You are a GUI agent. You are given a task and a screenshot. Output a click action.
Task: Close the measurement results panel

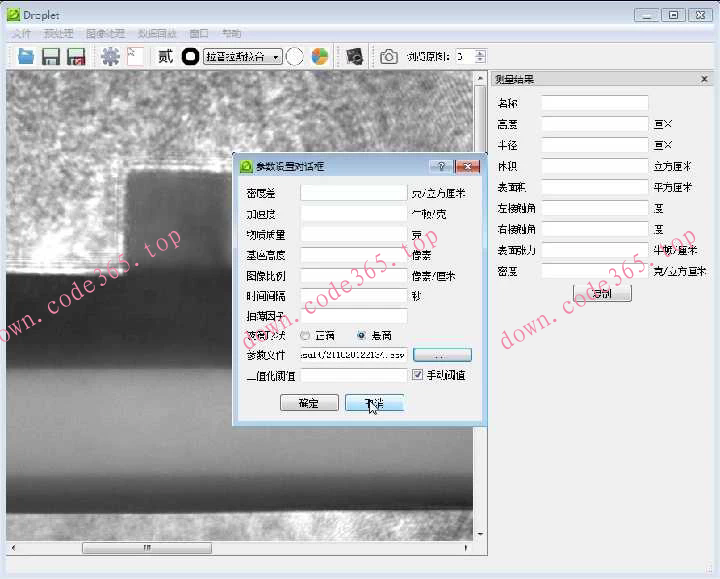[706, 80]
